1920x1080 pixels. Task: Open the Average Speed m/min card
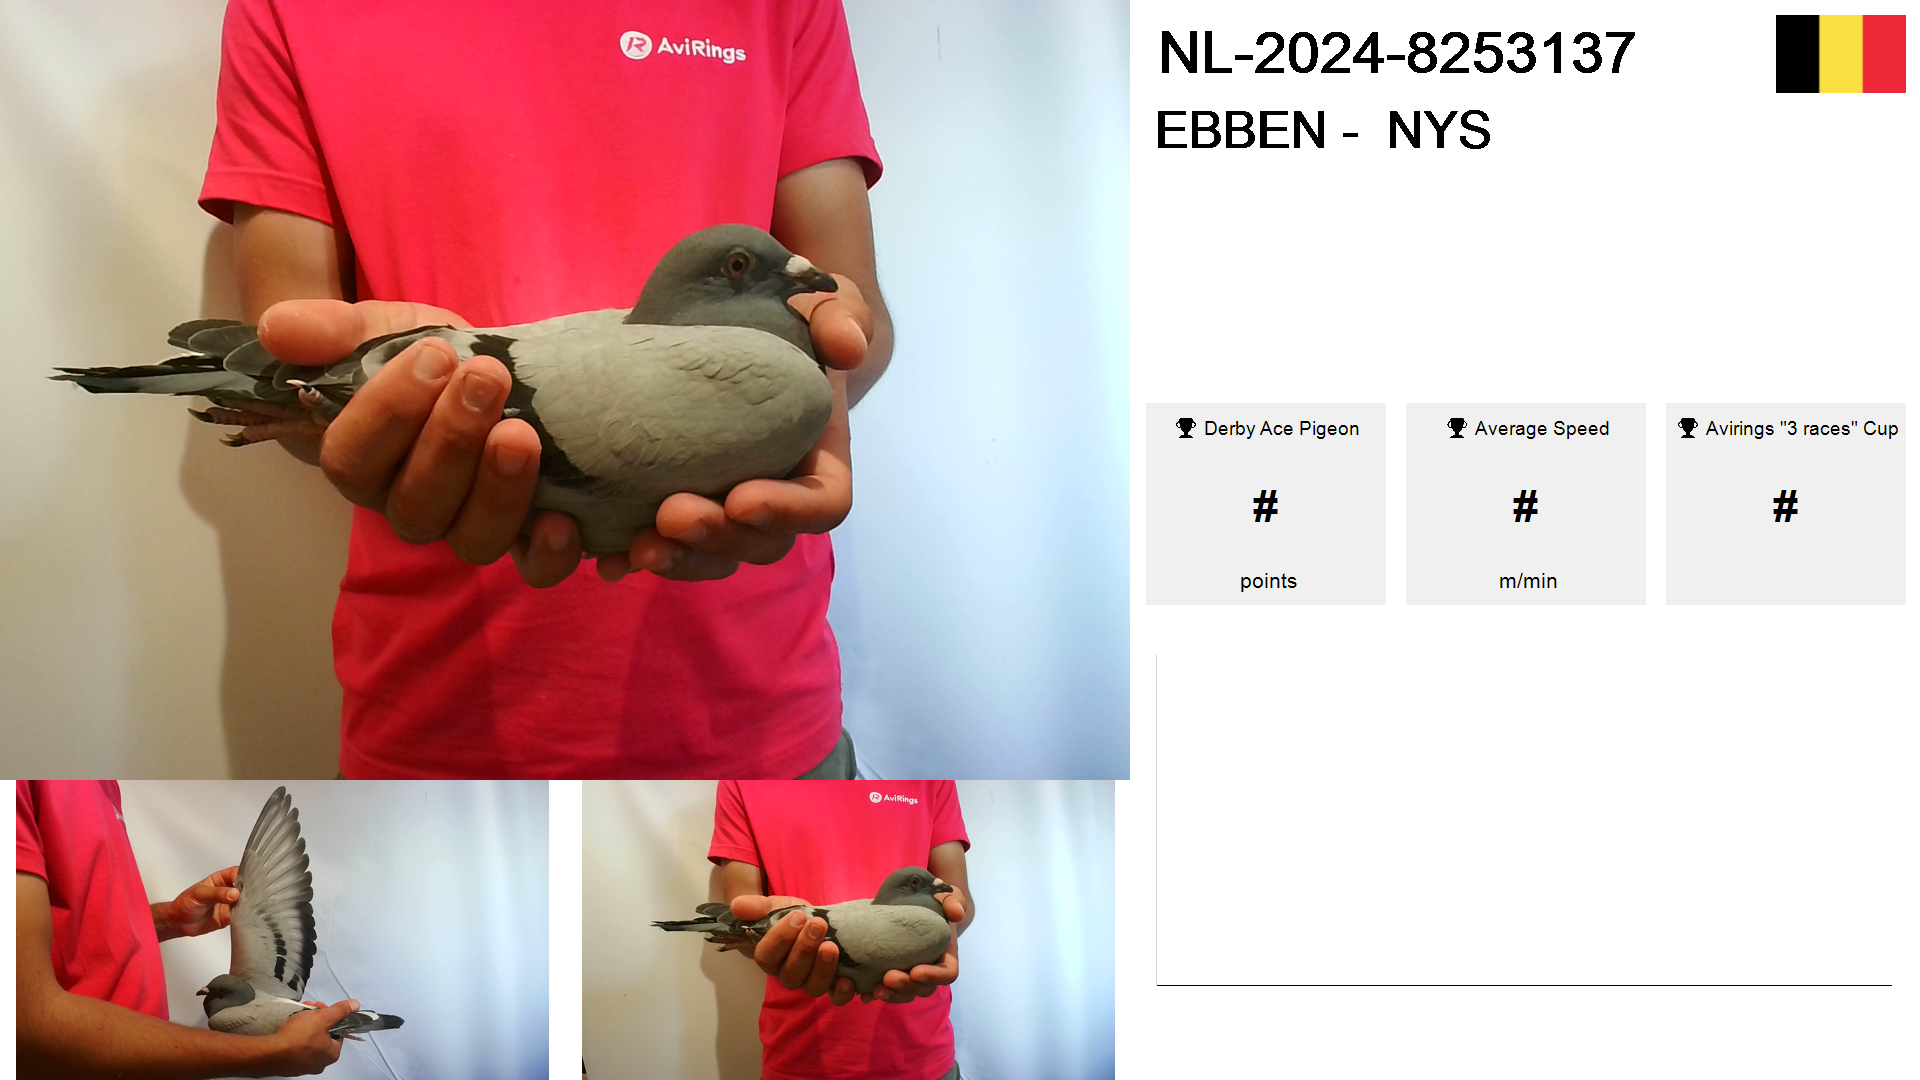click(1526, 504)
